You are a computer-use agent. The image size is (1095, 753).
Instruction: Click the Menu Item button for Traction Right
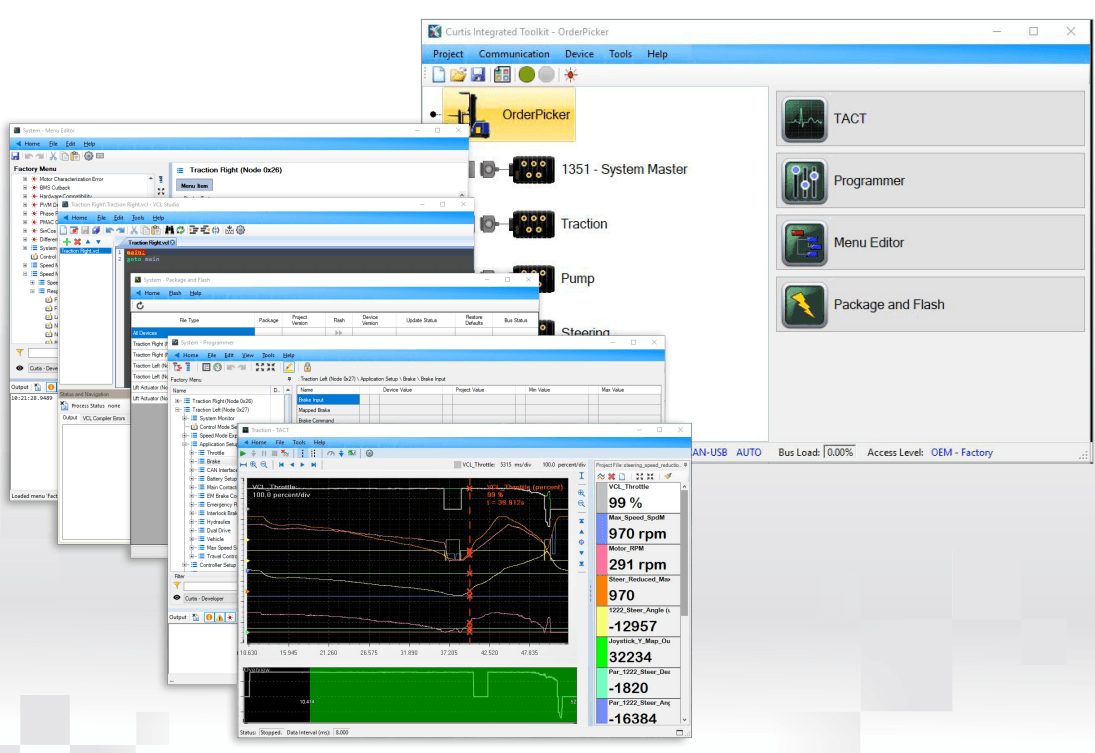click(195, 184)
